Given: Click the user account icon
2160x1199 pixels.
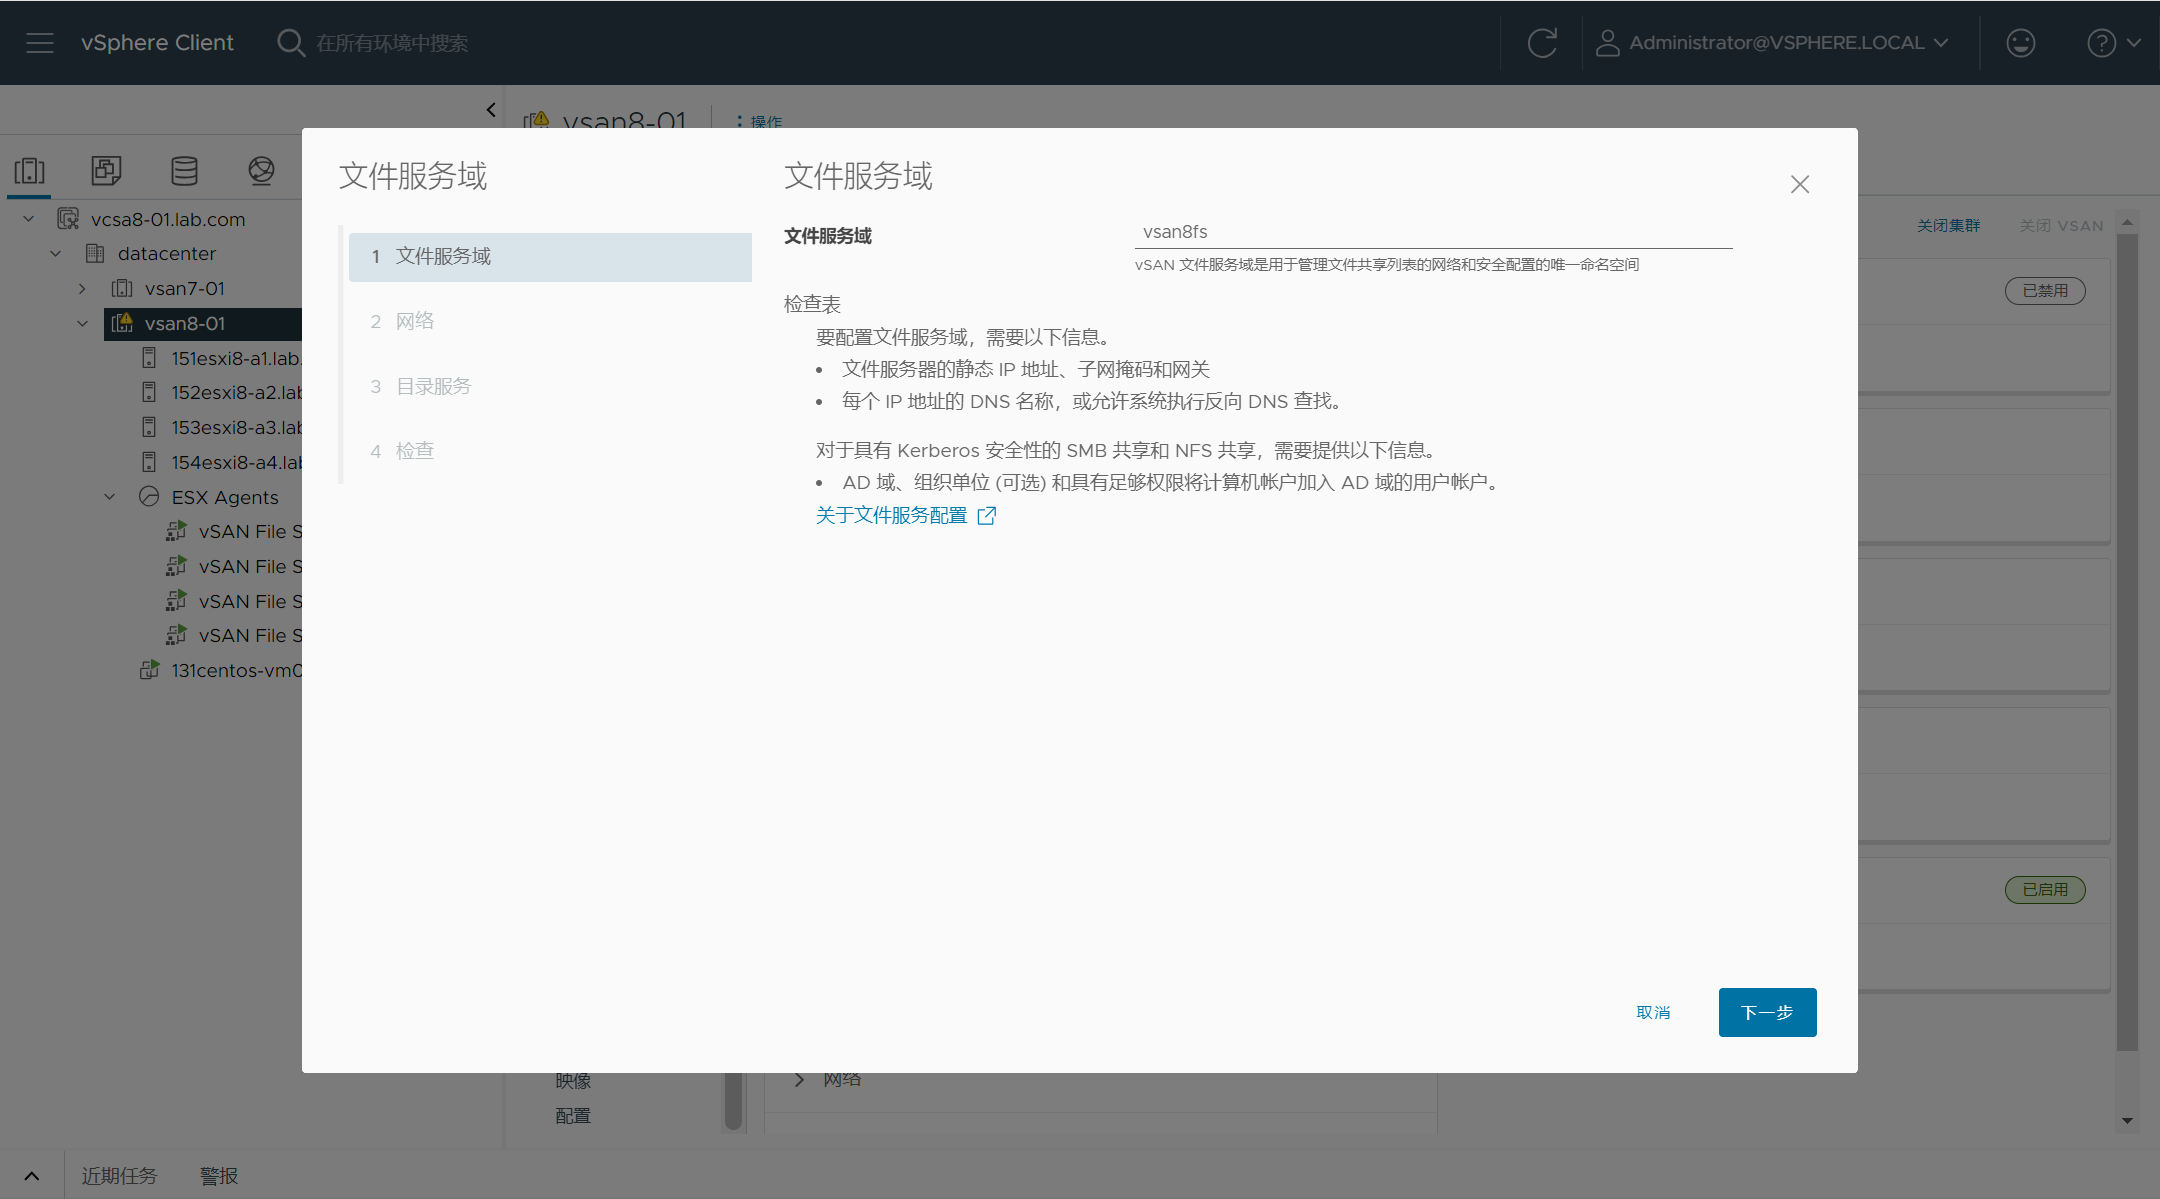Looking at the screenshot, I should (x=1607, y=43).
